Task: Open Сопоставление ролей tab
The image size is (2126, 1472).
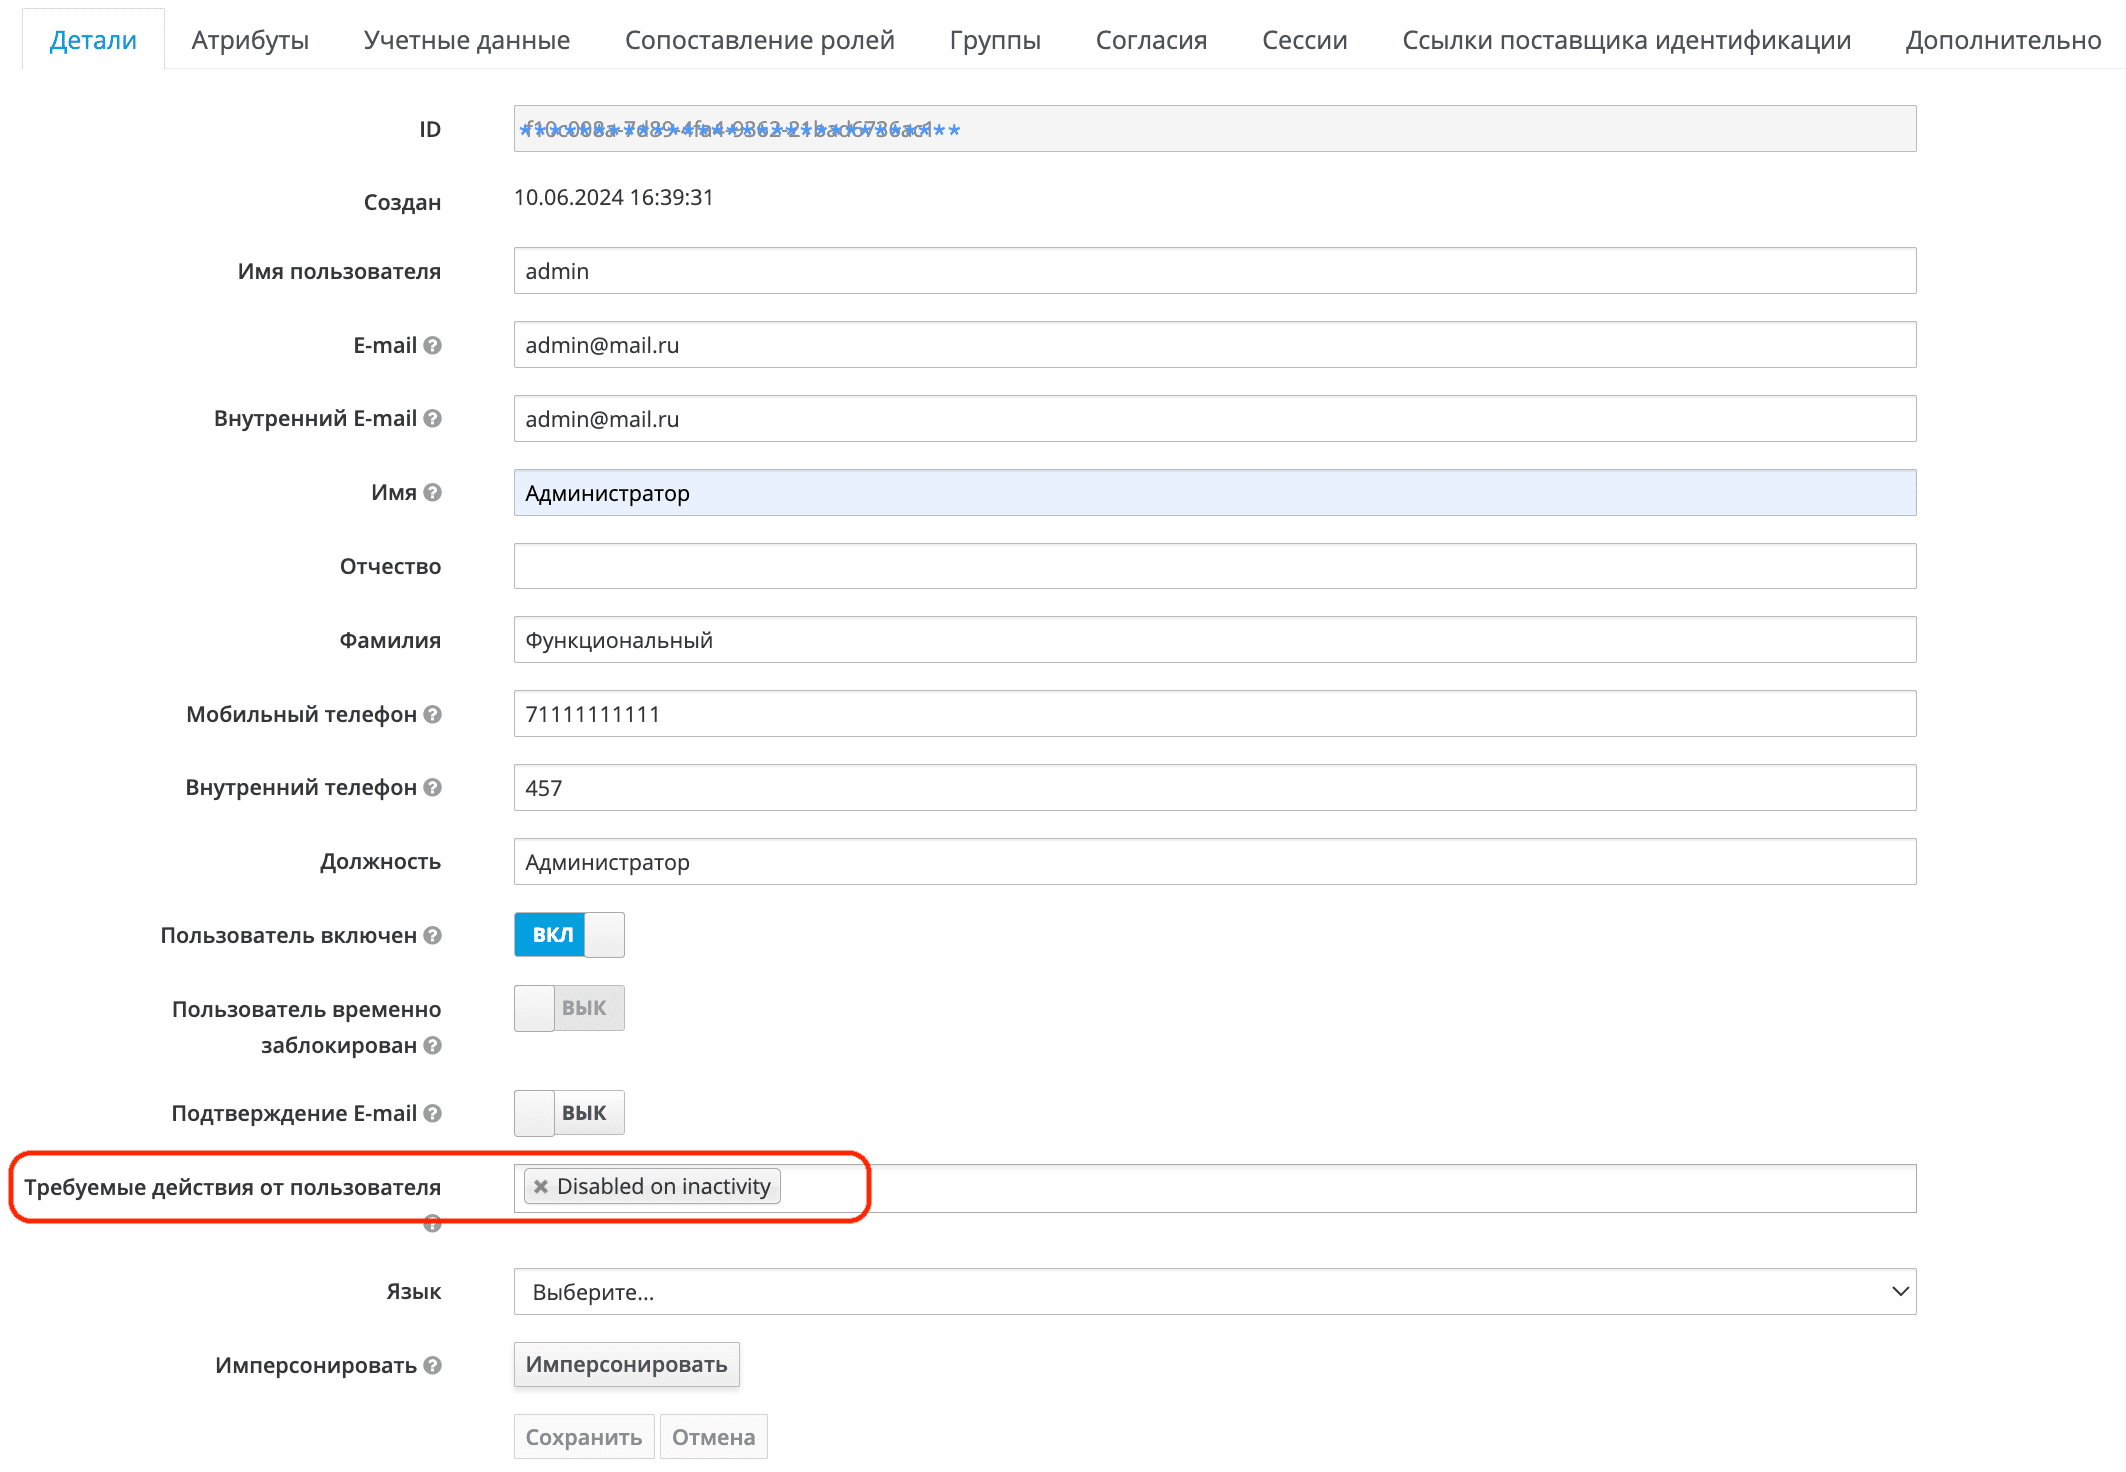Action: (x=759, y=40)
